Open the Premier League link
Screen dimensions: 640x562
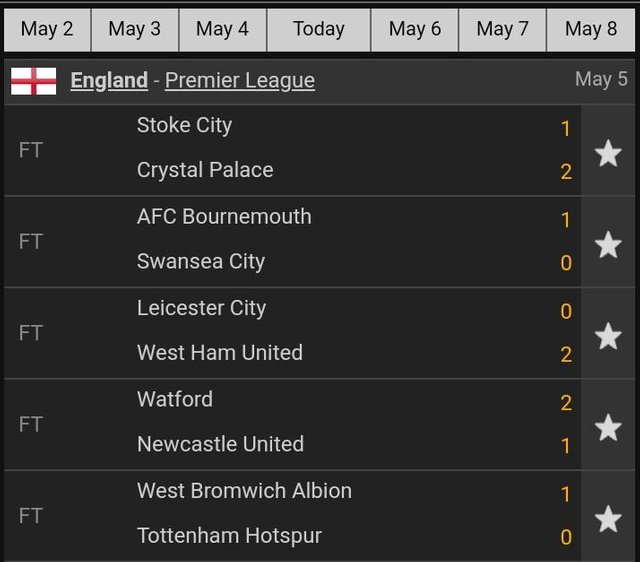point(240,80)
